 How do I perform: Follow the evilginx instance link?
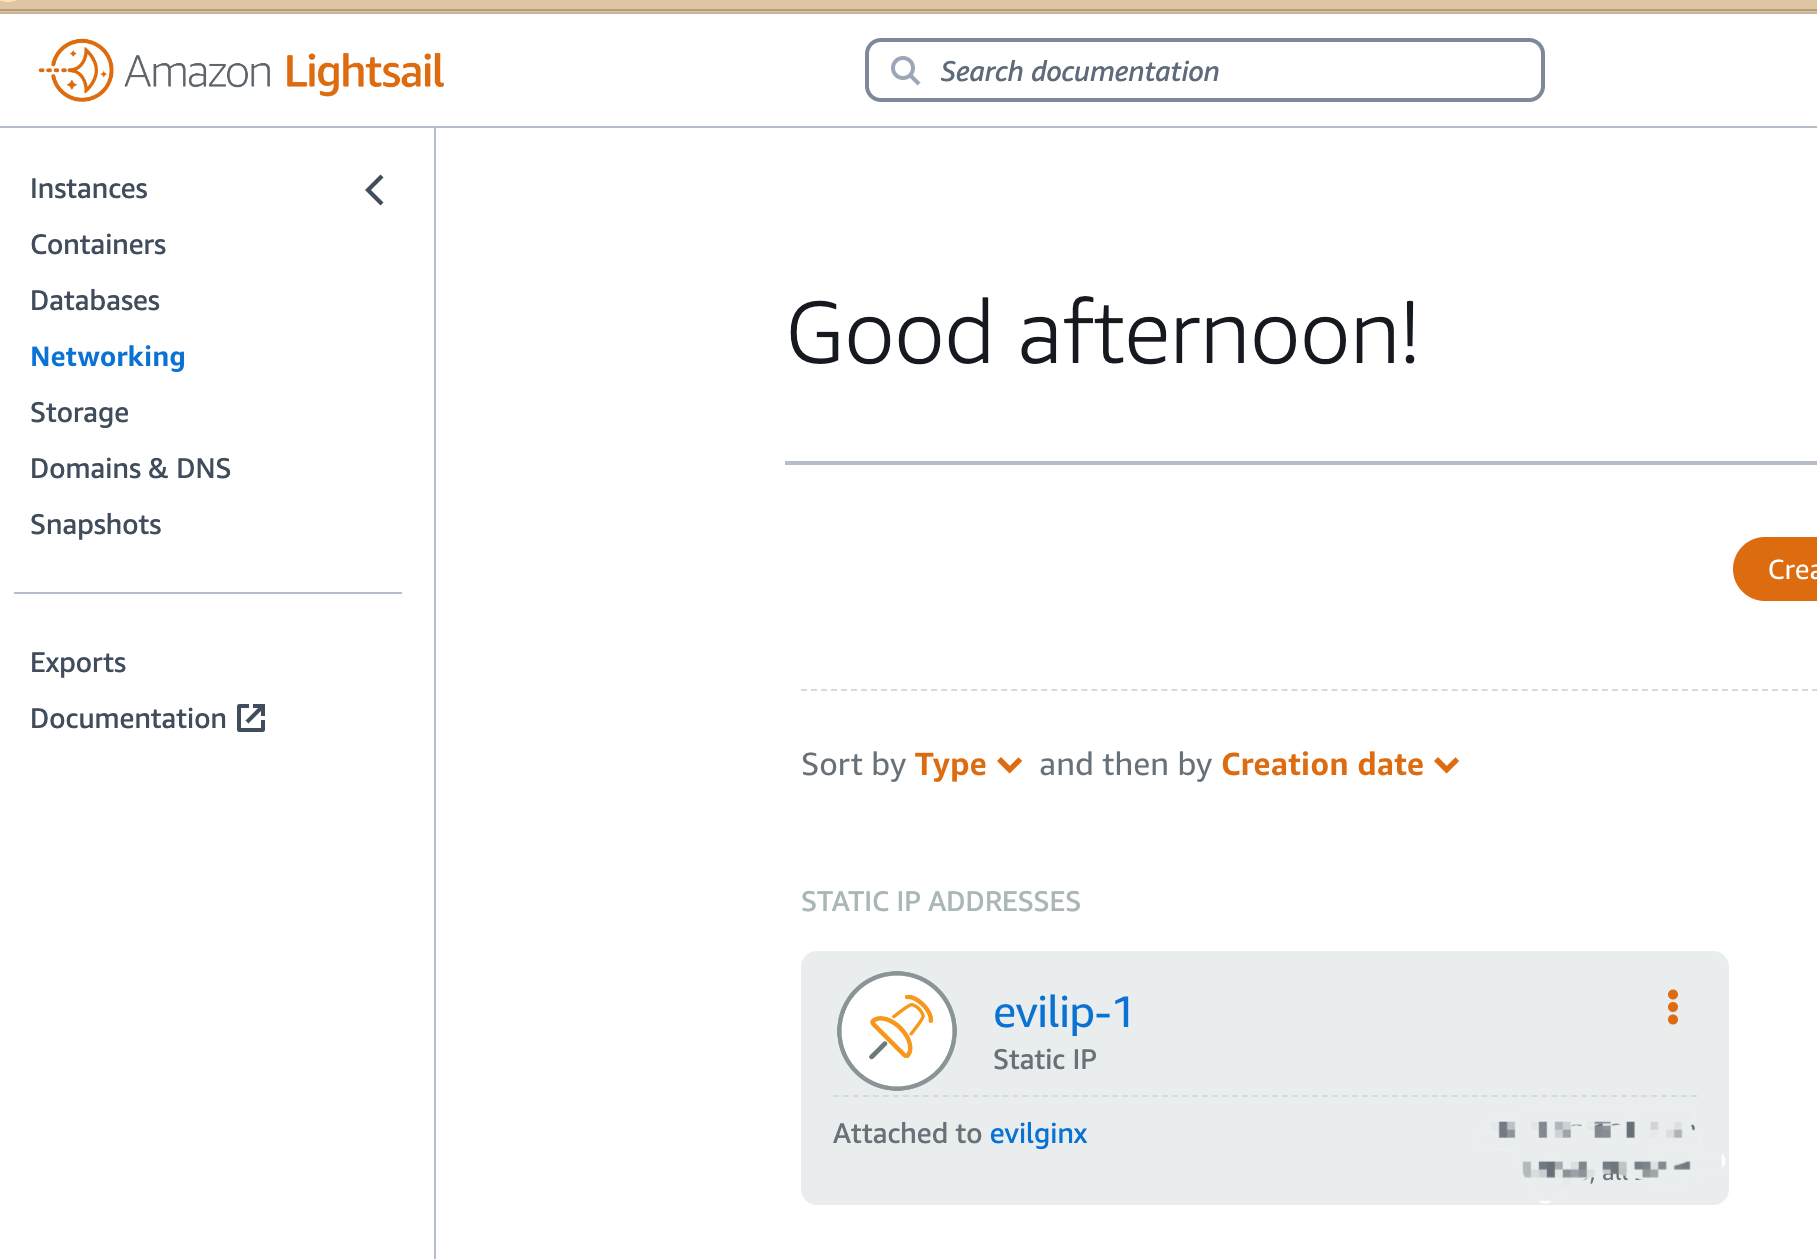1038,1134
